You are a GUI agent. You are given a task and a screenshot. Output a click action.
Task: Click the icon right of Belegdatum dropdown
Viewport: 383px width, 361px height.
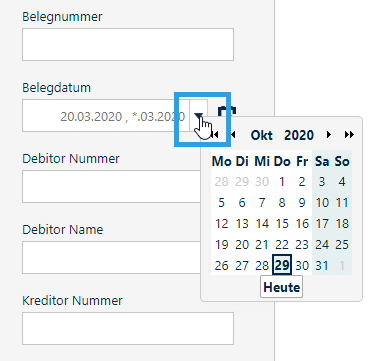227,111
